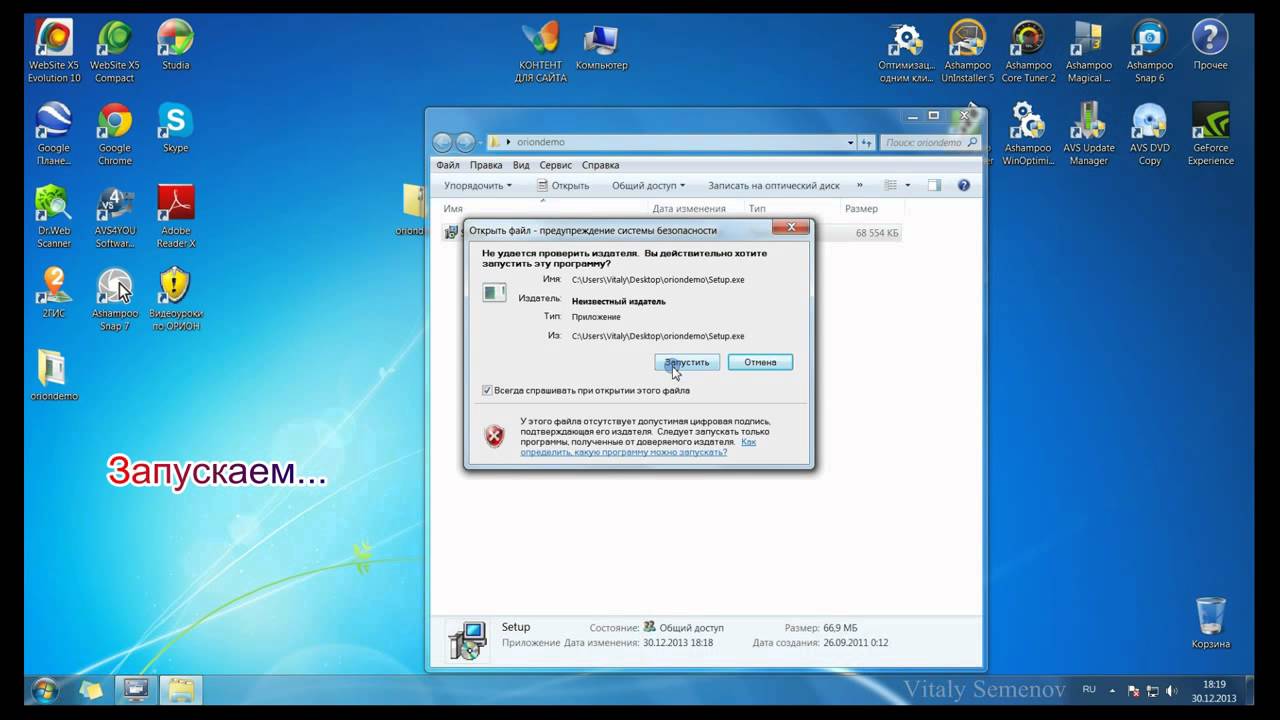Open the Ashampoo Magical desktop icon
This screenshot has height=720, width=1280.
[1088, 51]
